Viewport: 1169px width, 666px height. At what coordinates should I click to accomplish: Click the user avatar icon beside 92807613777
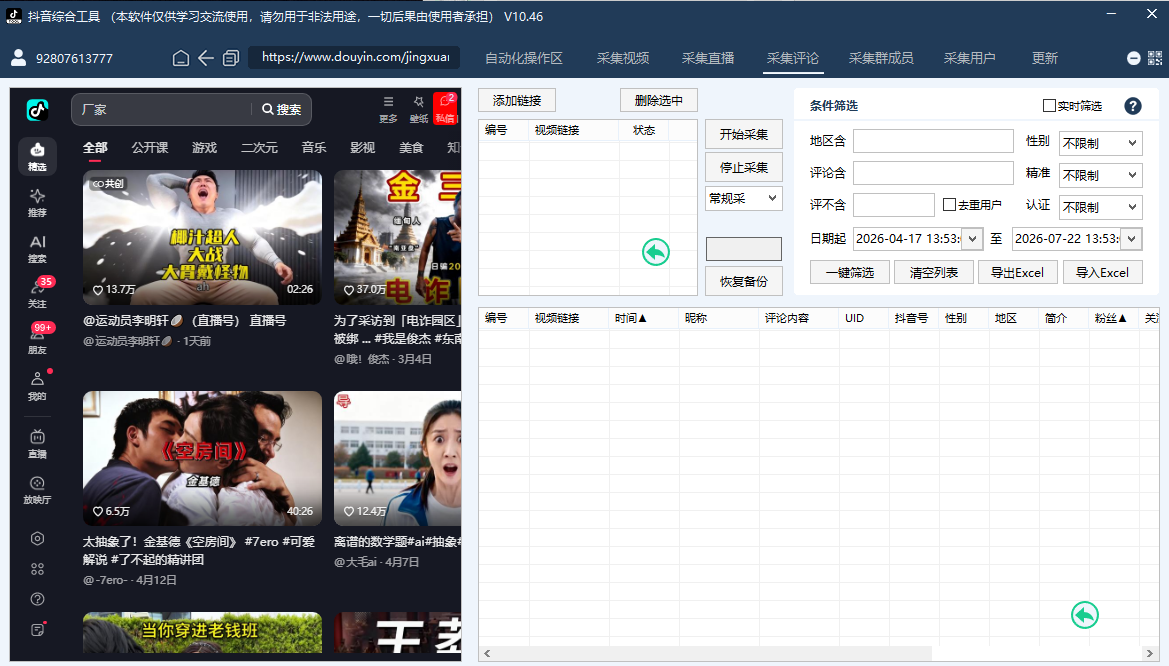coord(19,57)
